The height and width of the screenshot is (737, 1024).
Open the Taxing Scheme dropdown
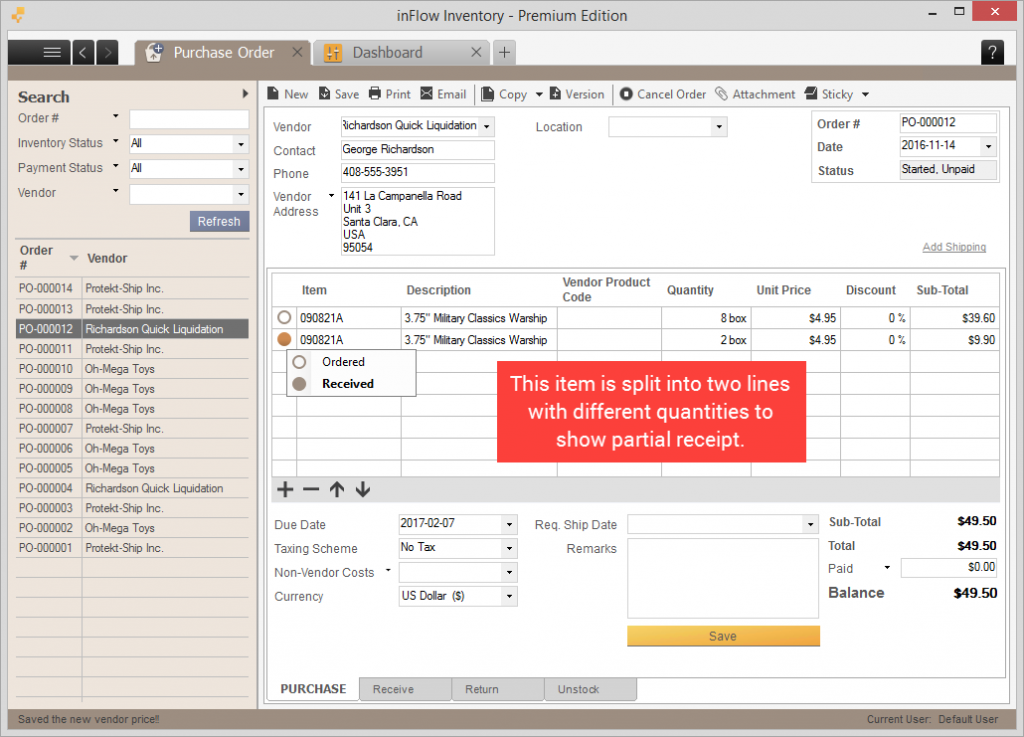point(509,548)
